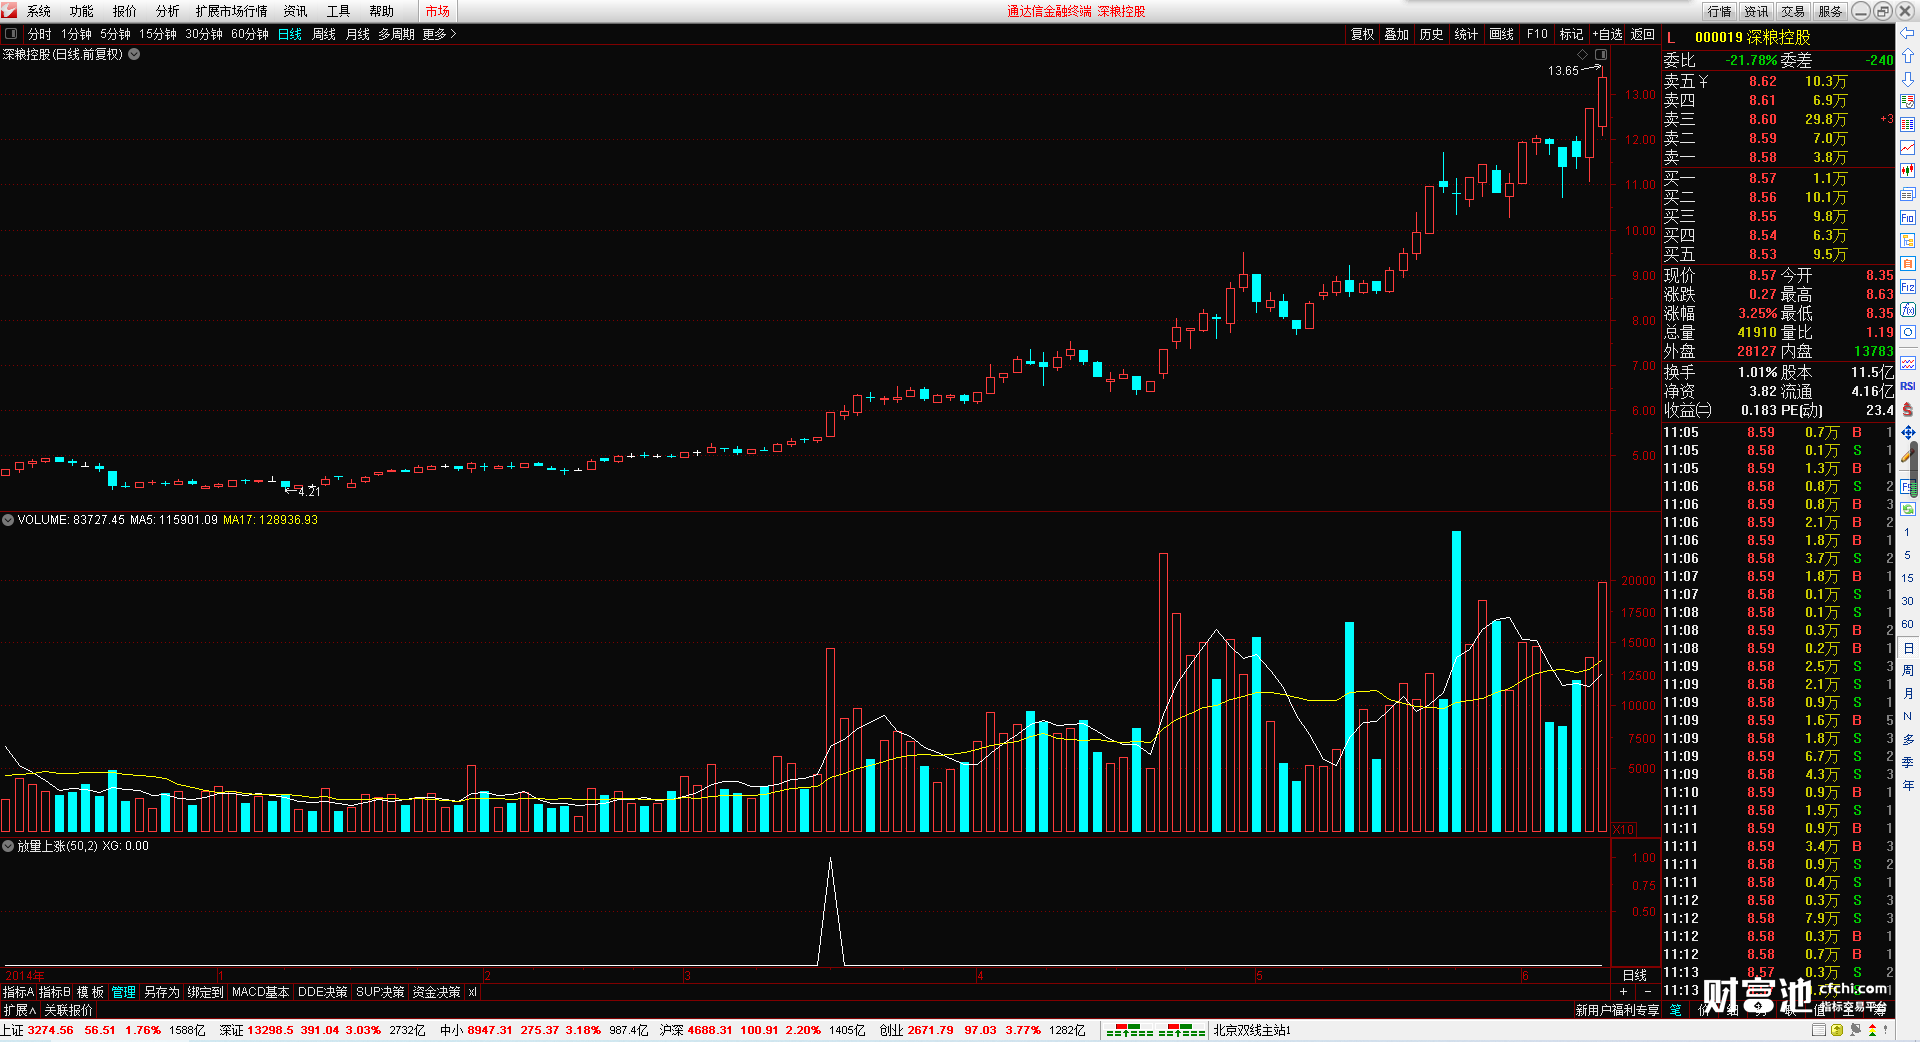Switch to intraday line chart icon
This screenshot has width=1920, height=1042.
pos(1907,148)
